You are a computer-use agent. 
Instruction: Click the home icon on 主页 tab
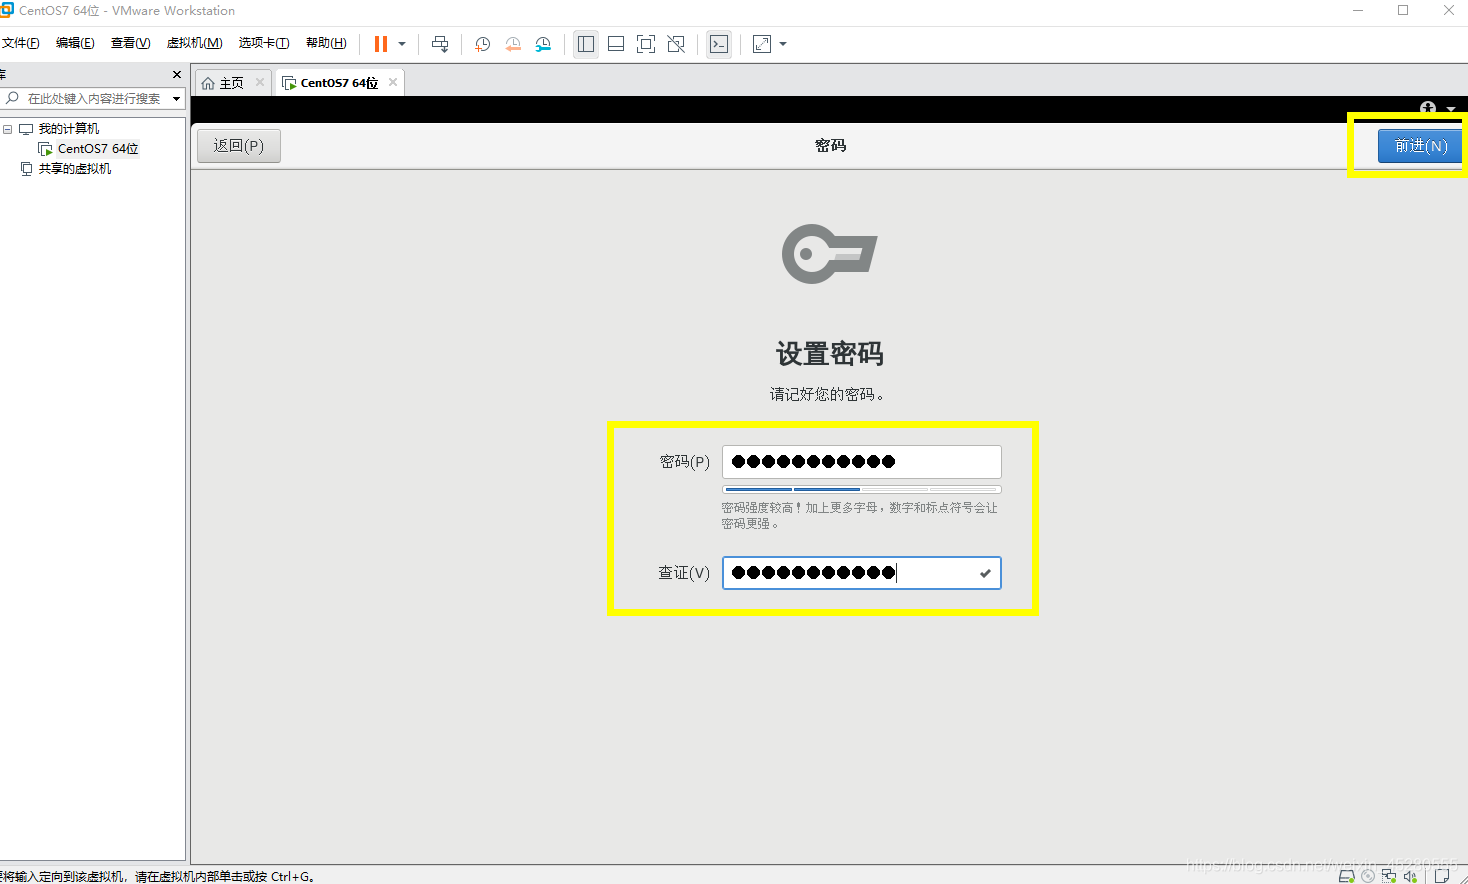tap(208, 83)
